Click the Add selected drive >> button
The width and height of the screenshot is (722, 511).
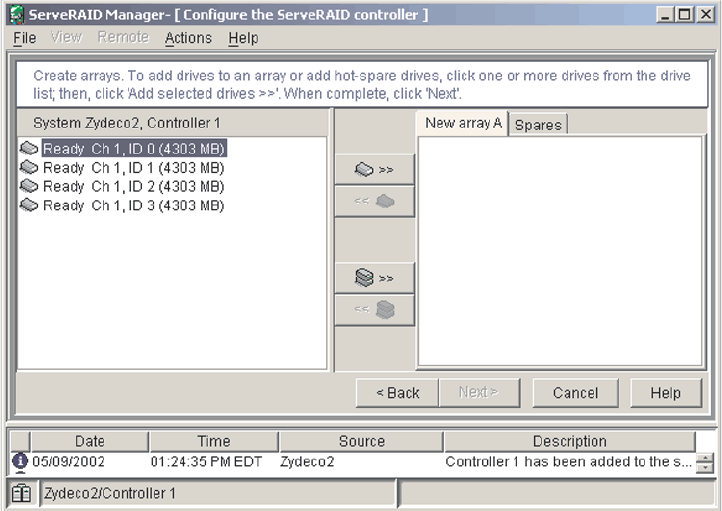pos(374,169)
